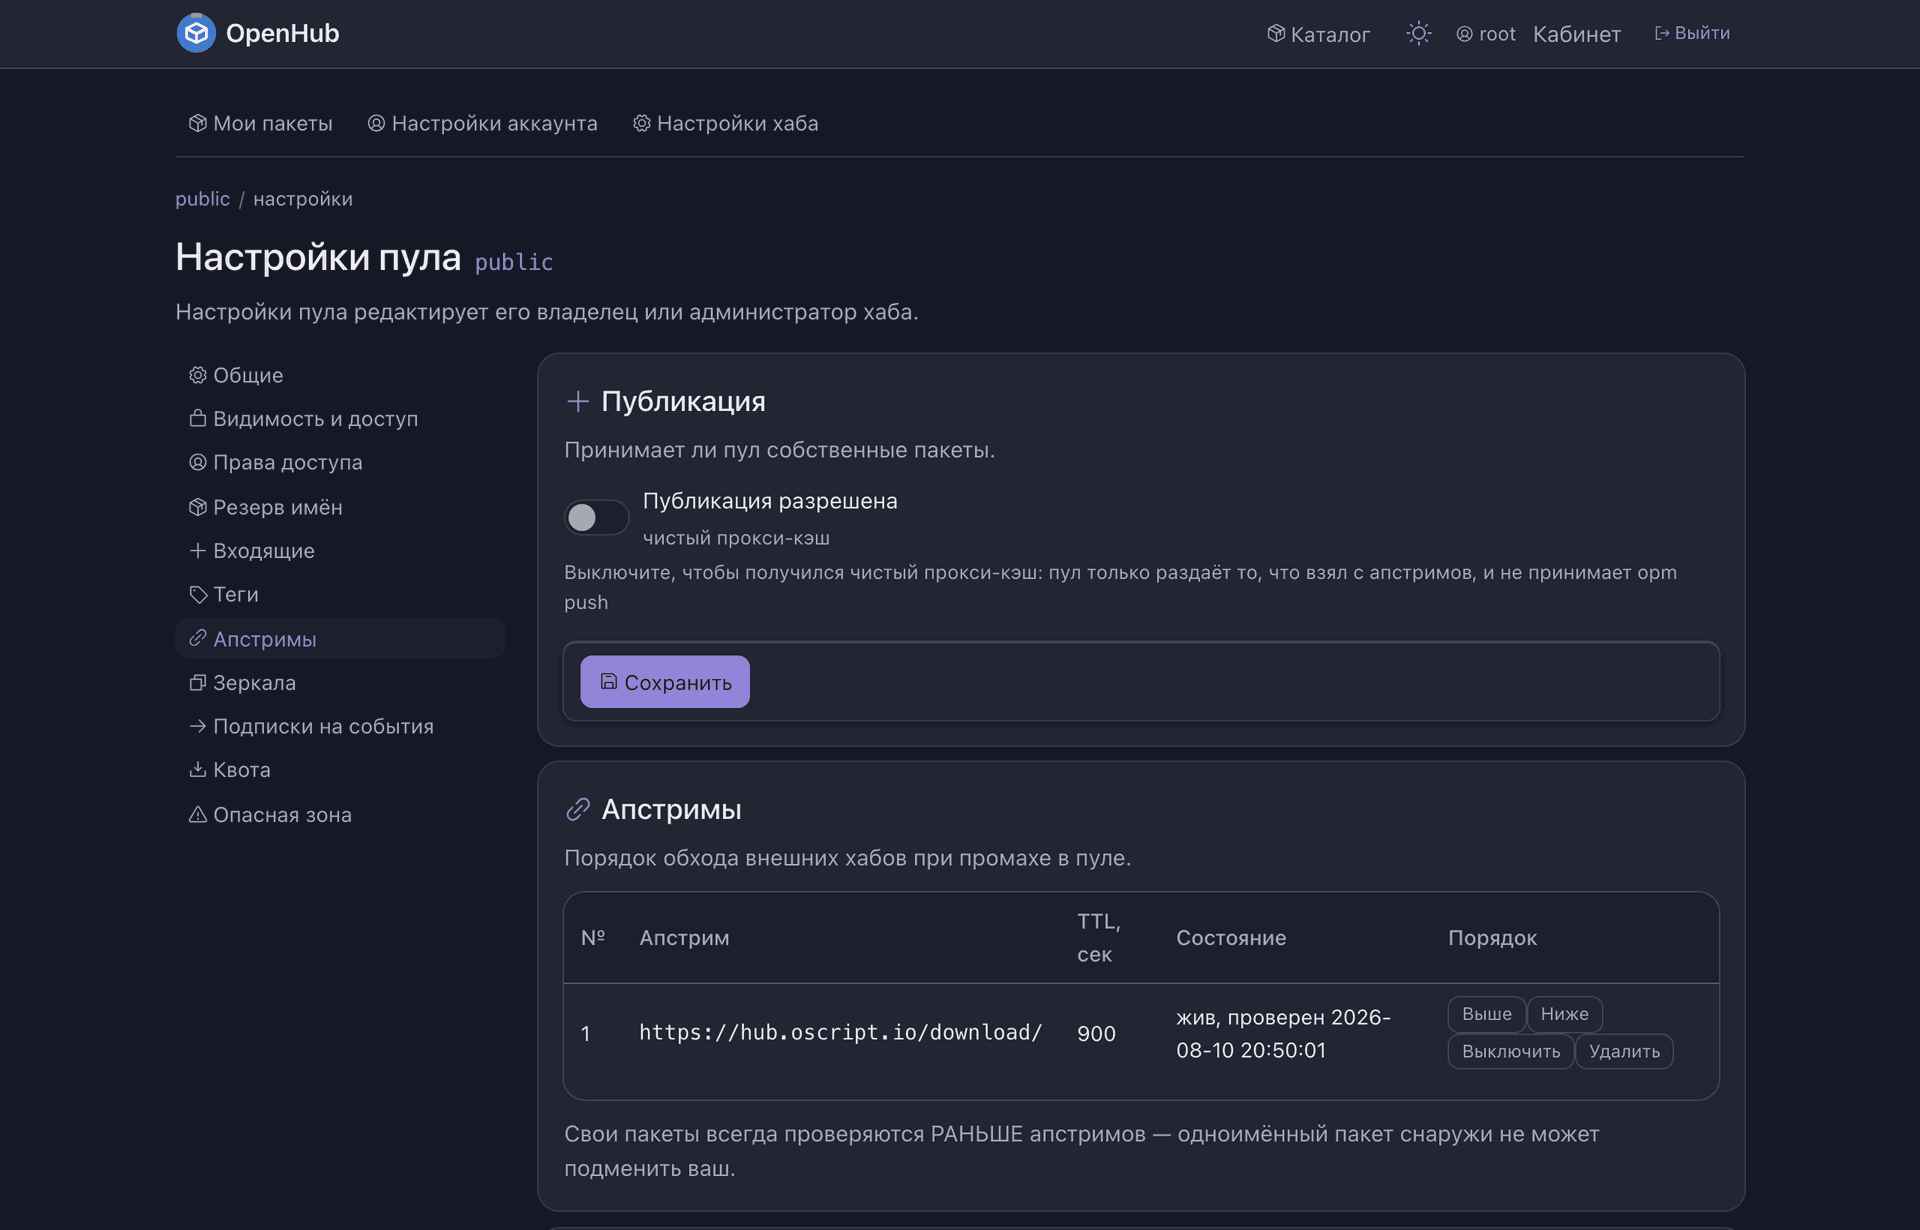Switch to the Мои пакеты tab
This screenshot has width=1920, height=1230.
[x=260, y=123]
